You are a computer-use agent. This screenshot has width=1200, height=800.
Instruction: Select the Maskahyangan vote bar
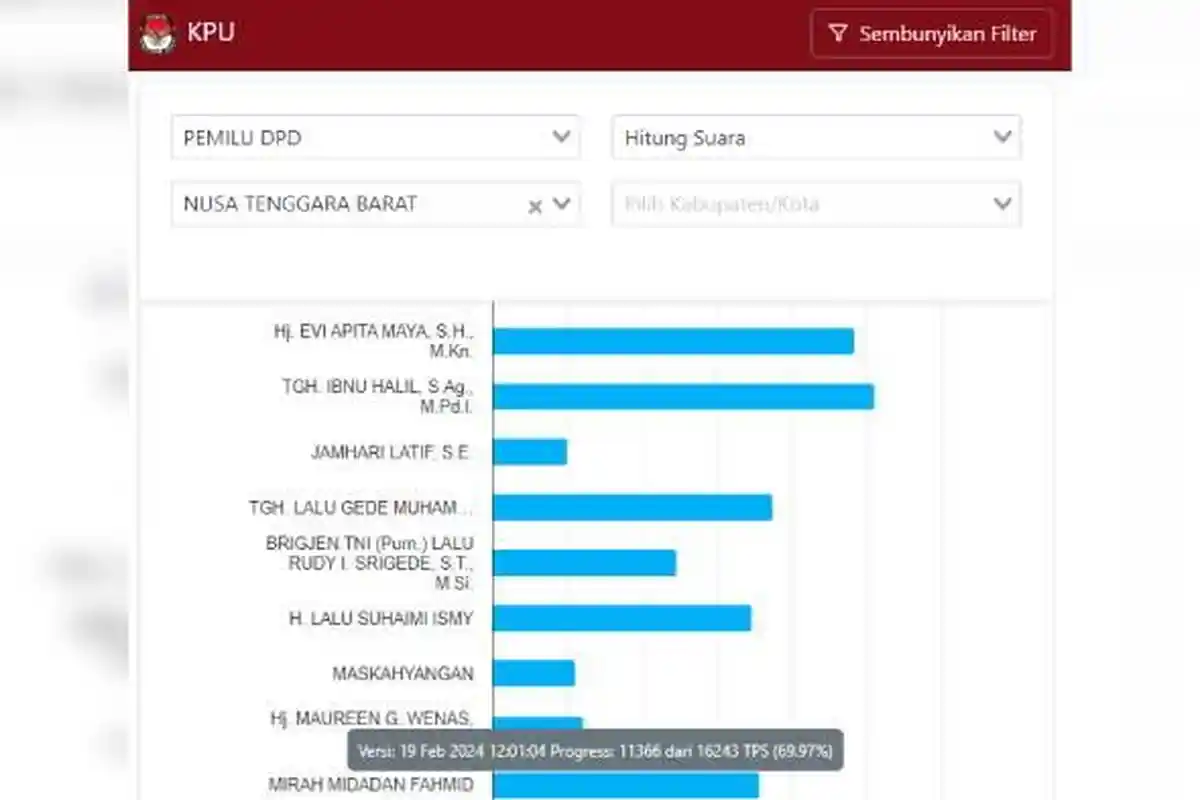pyautogui.click(x=533, y=673)
